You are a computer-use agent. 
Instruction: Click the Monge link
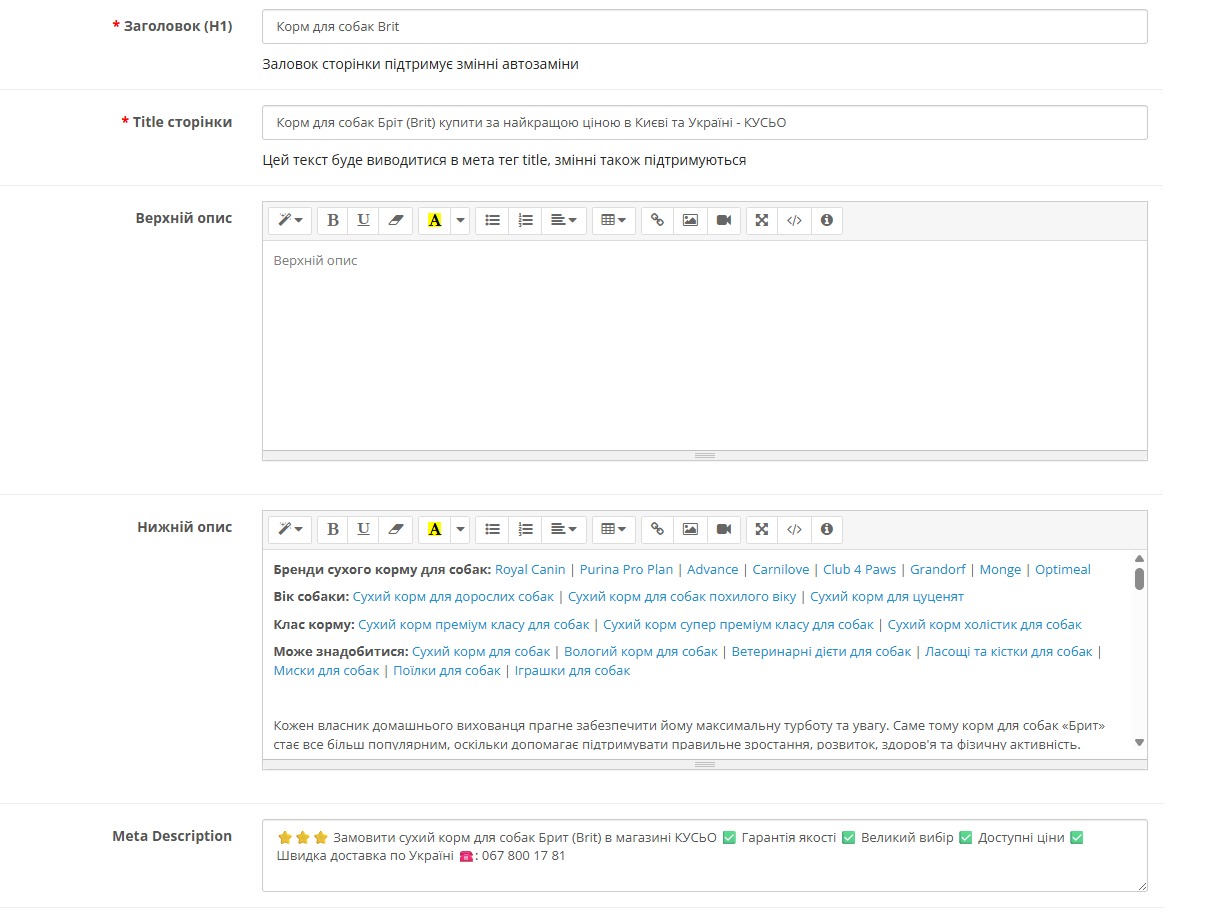[1000, 570]
